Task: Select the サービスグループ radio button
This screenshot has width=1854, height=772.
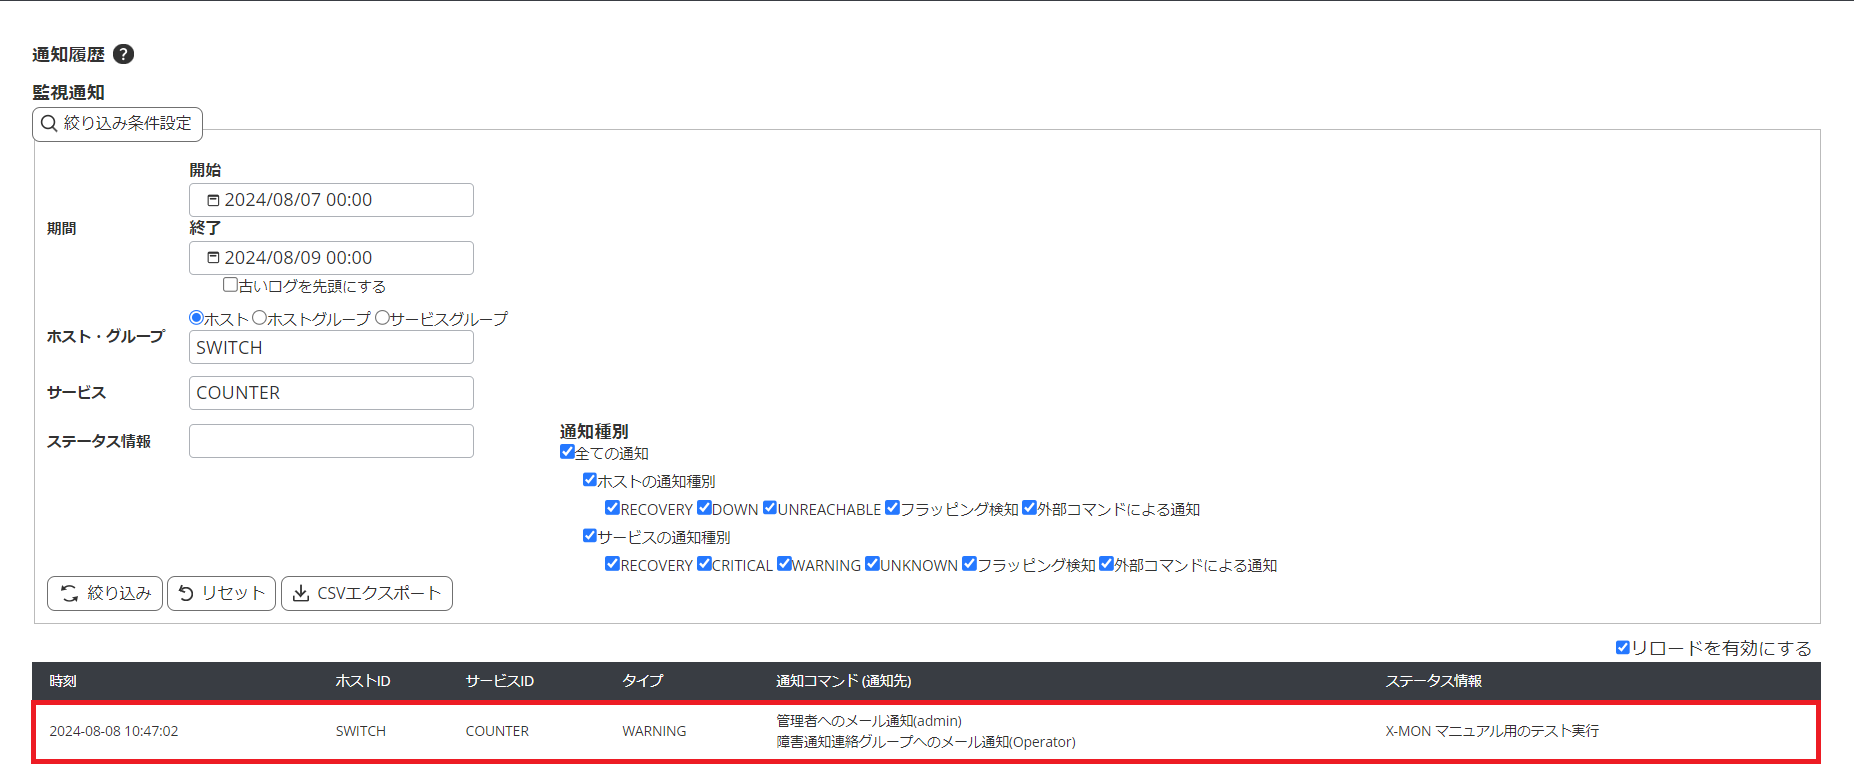Action: [382, 318]
